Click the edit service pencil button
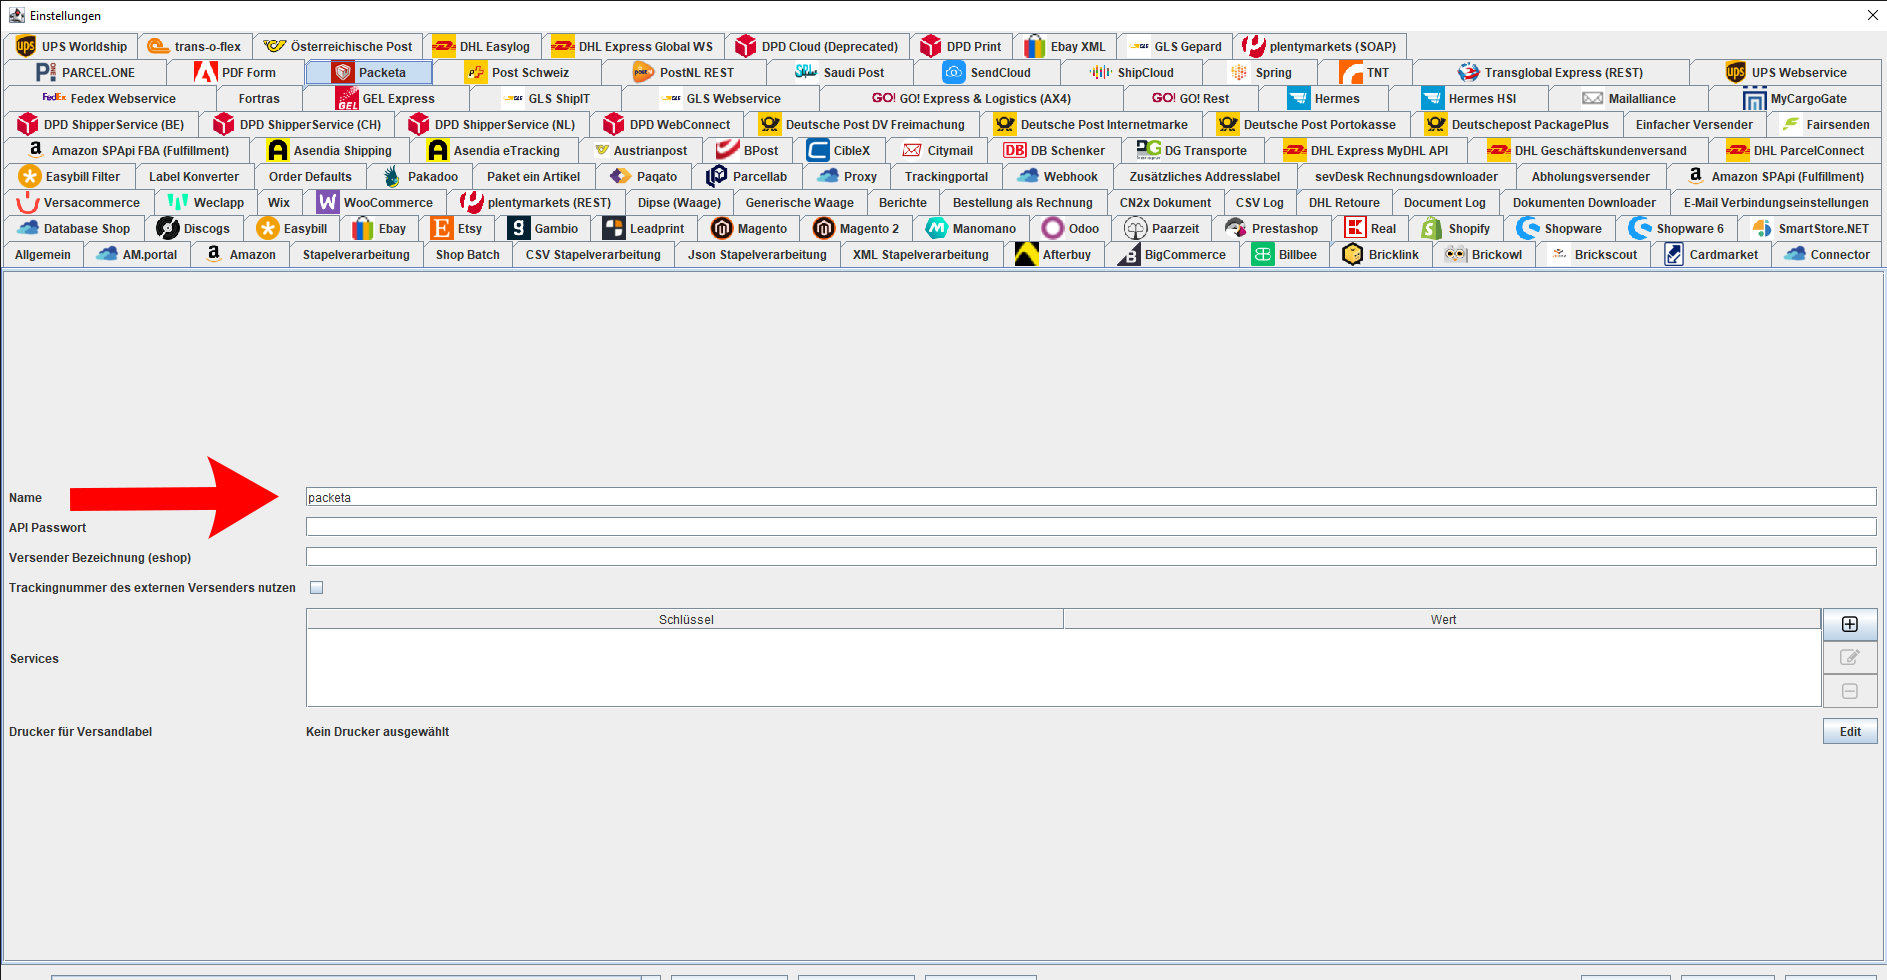Image resolution: width=1887 pixels, height=980 pixels. [1850, 657]
